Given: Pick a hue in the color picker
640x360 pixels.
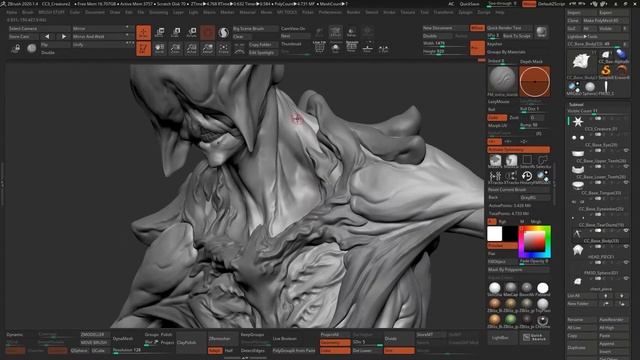Looking at the screenshot, I should point(534,242).
